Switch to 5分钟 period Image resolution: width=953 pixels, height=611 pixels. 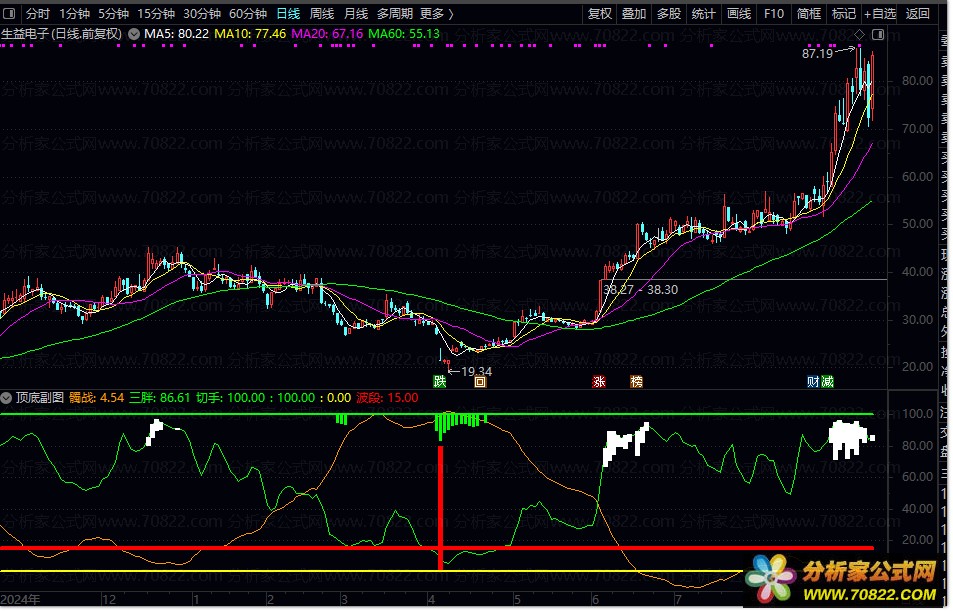point(114,13)
